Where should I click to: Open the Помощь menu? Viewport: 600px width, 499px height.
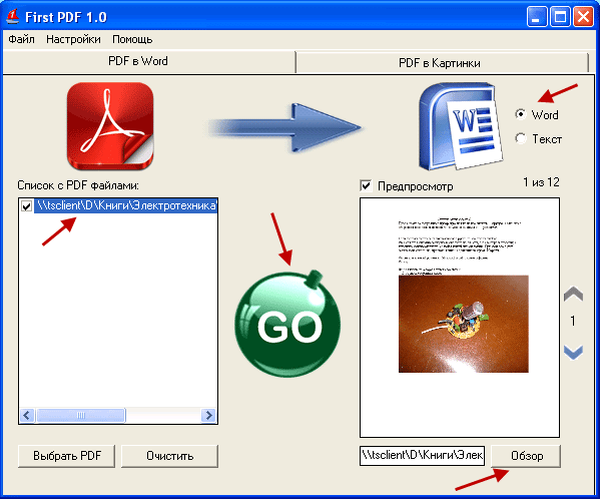pos(132,40)
